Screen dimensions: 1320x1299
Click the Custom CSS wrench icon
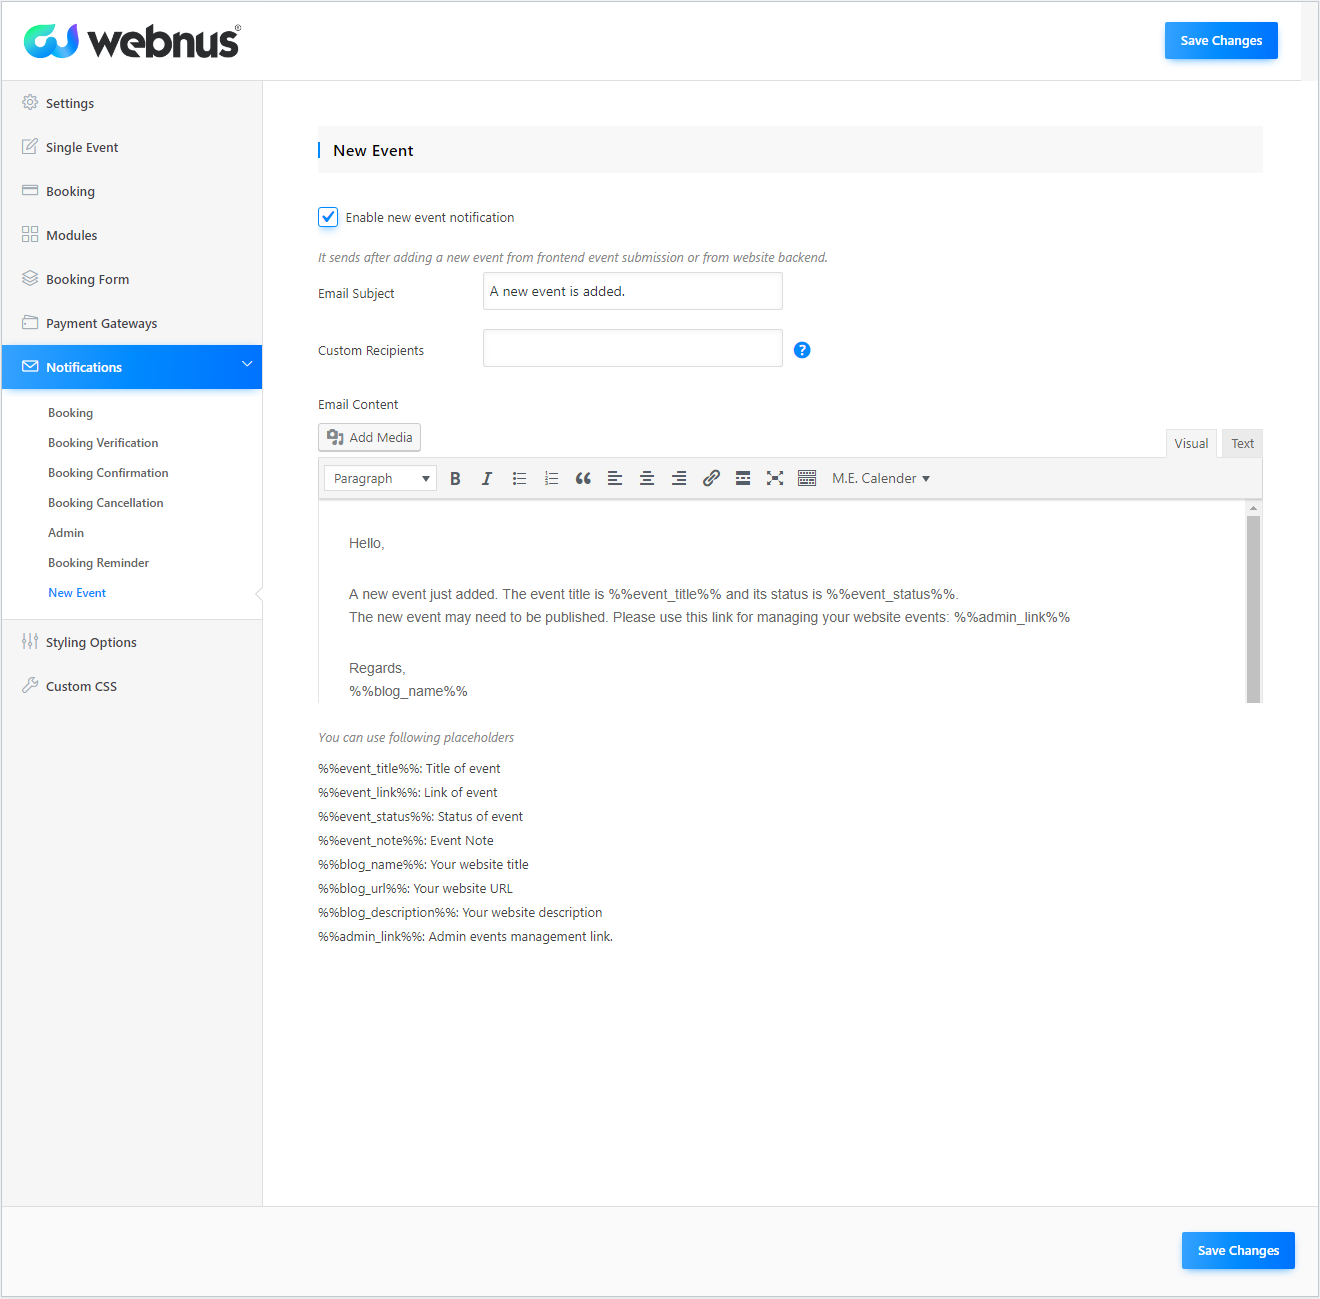pos(30,685)
